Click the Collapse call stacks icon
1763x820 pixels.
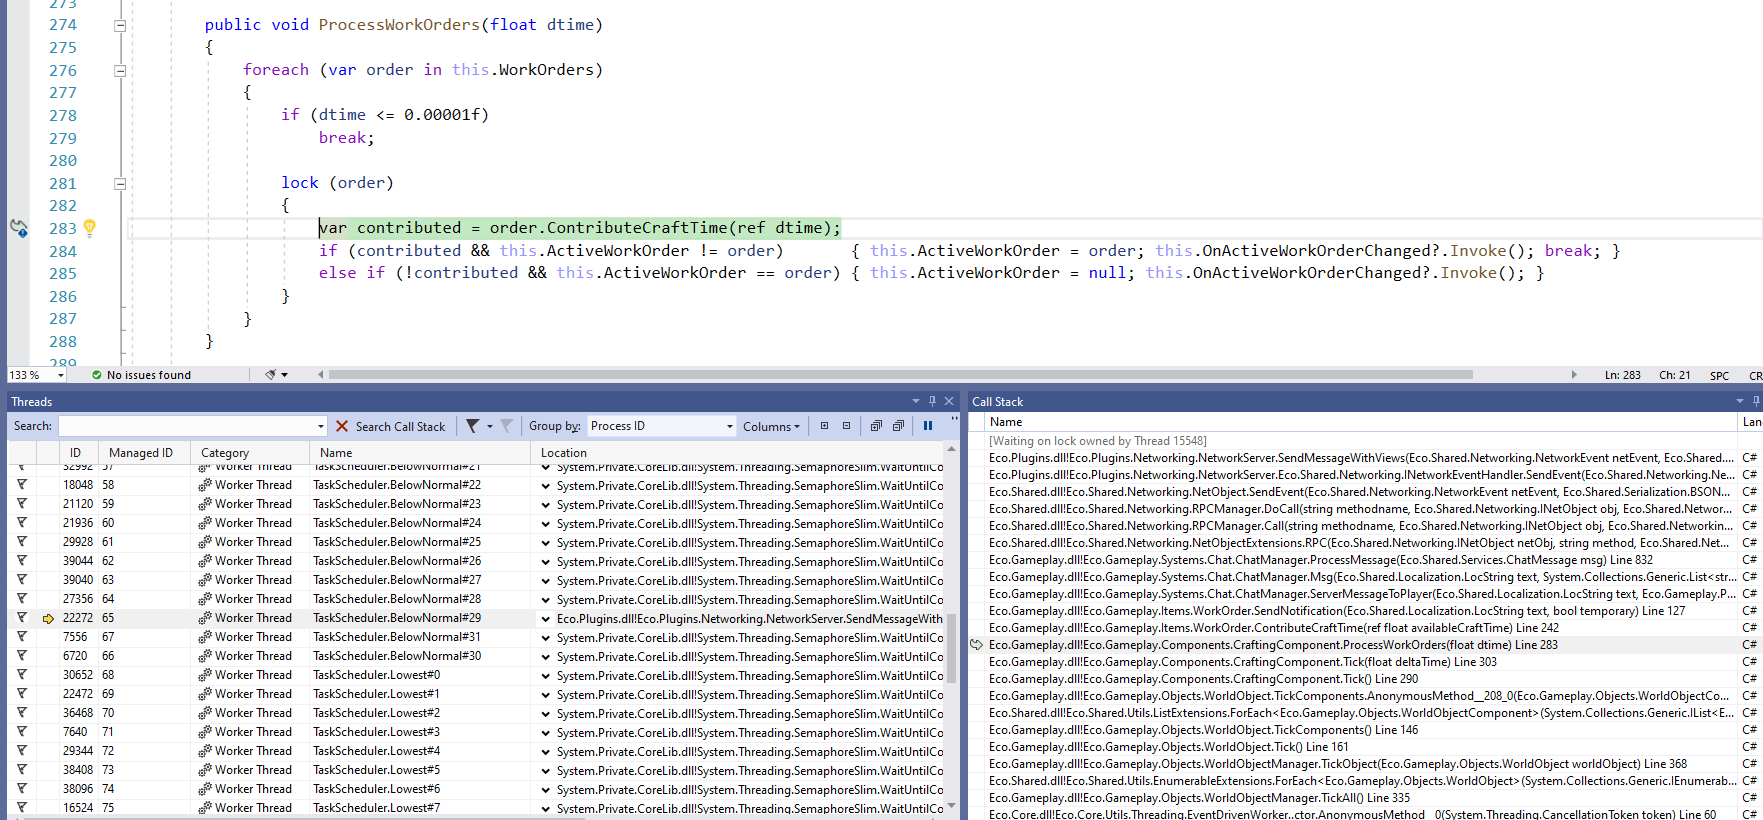tap(898, 426)
